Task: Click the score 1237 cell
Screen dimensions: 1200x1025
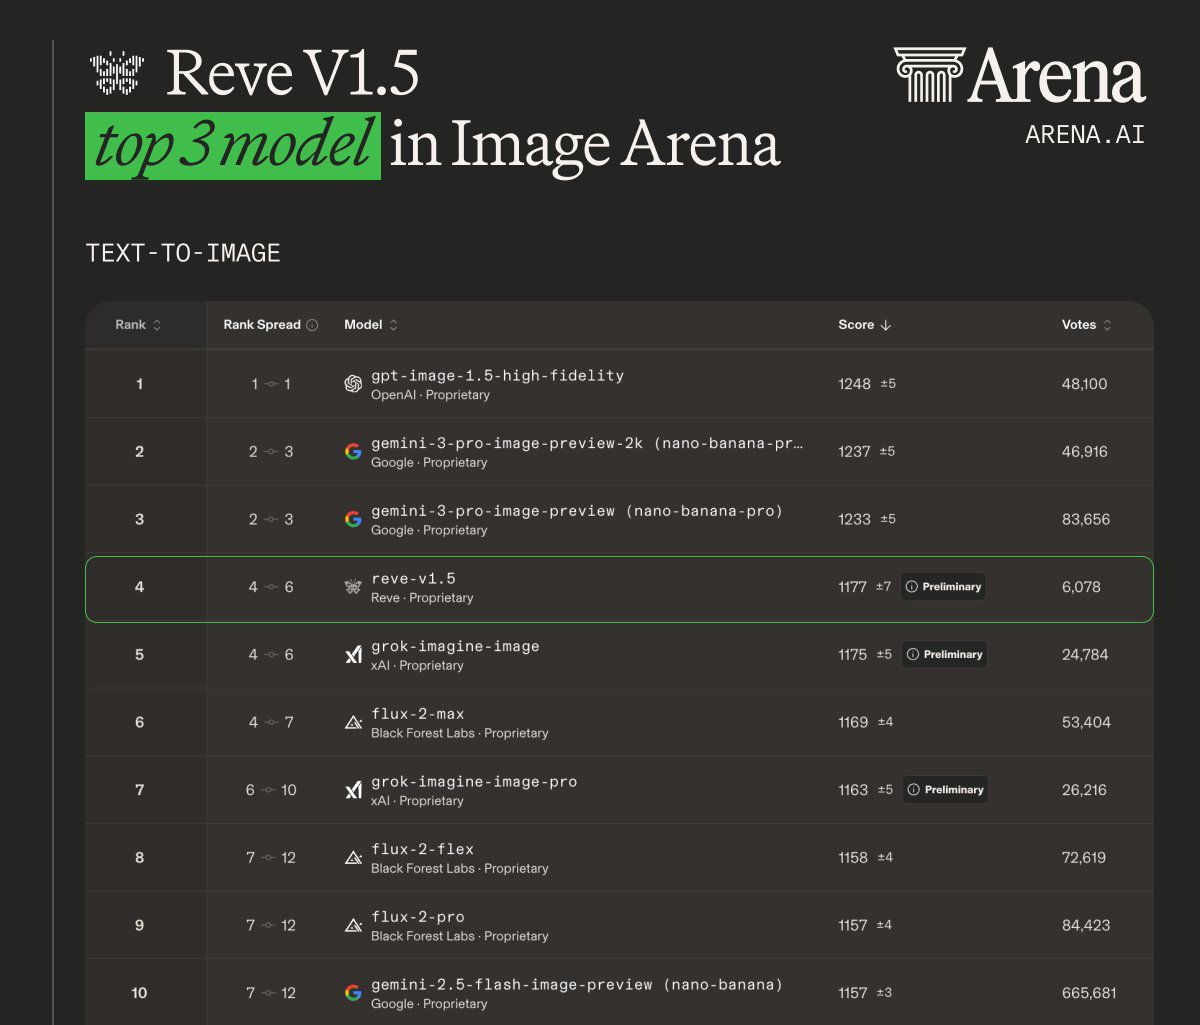Action: pyautogui.click(x=867, y=451)
